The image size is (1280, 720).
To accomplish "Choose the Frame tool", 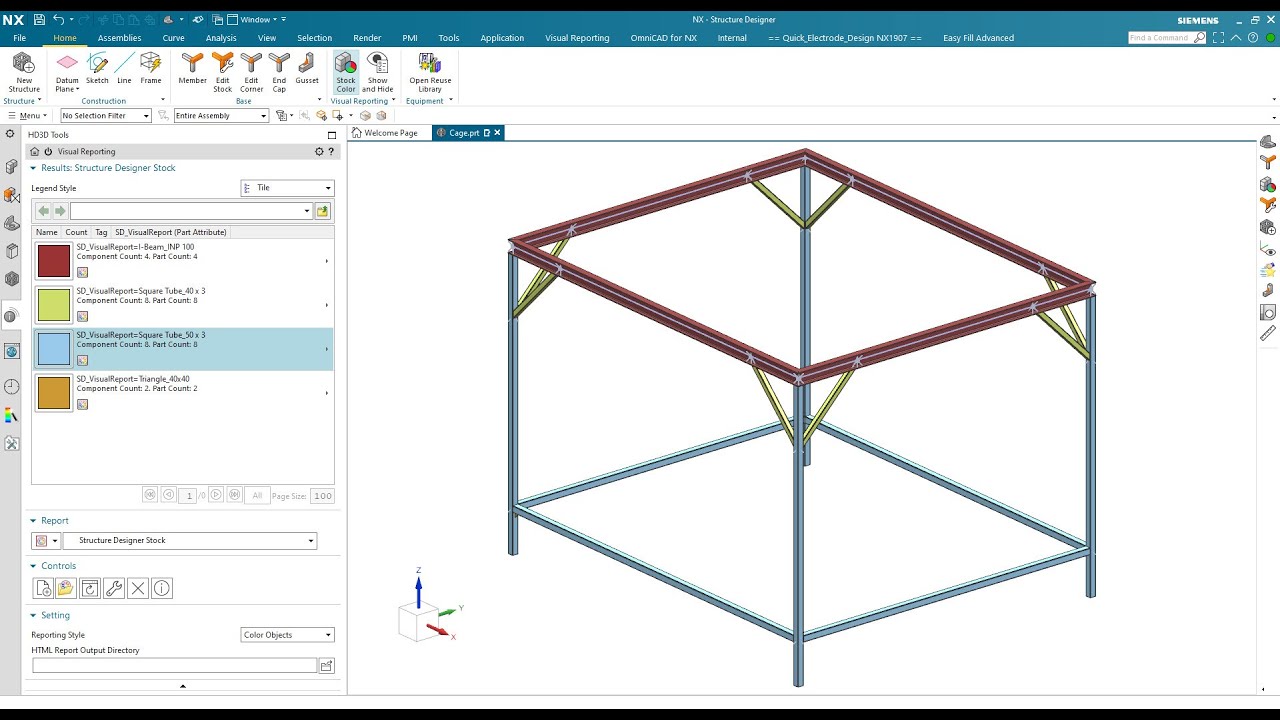I will point(151,68).
